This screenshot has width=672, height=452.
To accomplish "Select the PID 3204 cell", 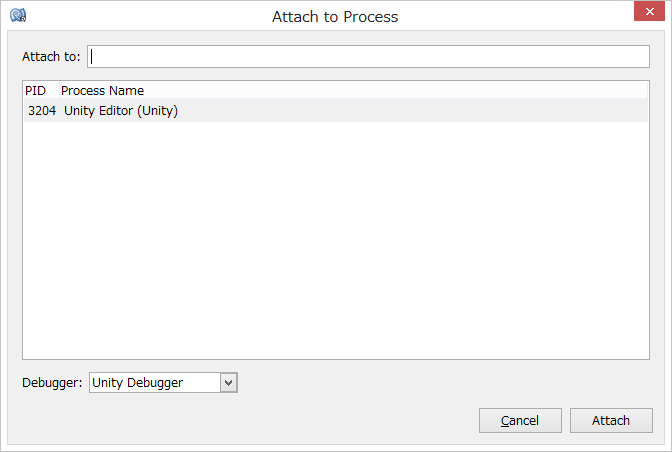I will [42, 111].
